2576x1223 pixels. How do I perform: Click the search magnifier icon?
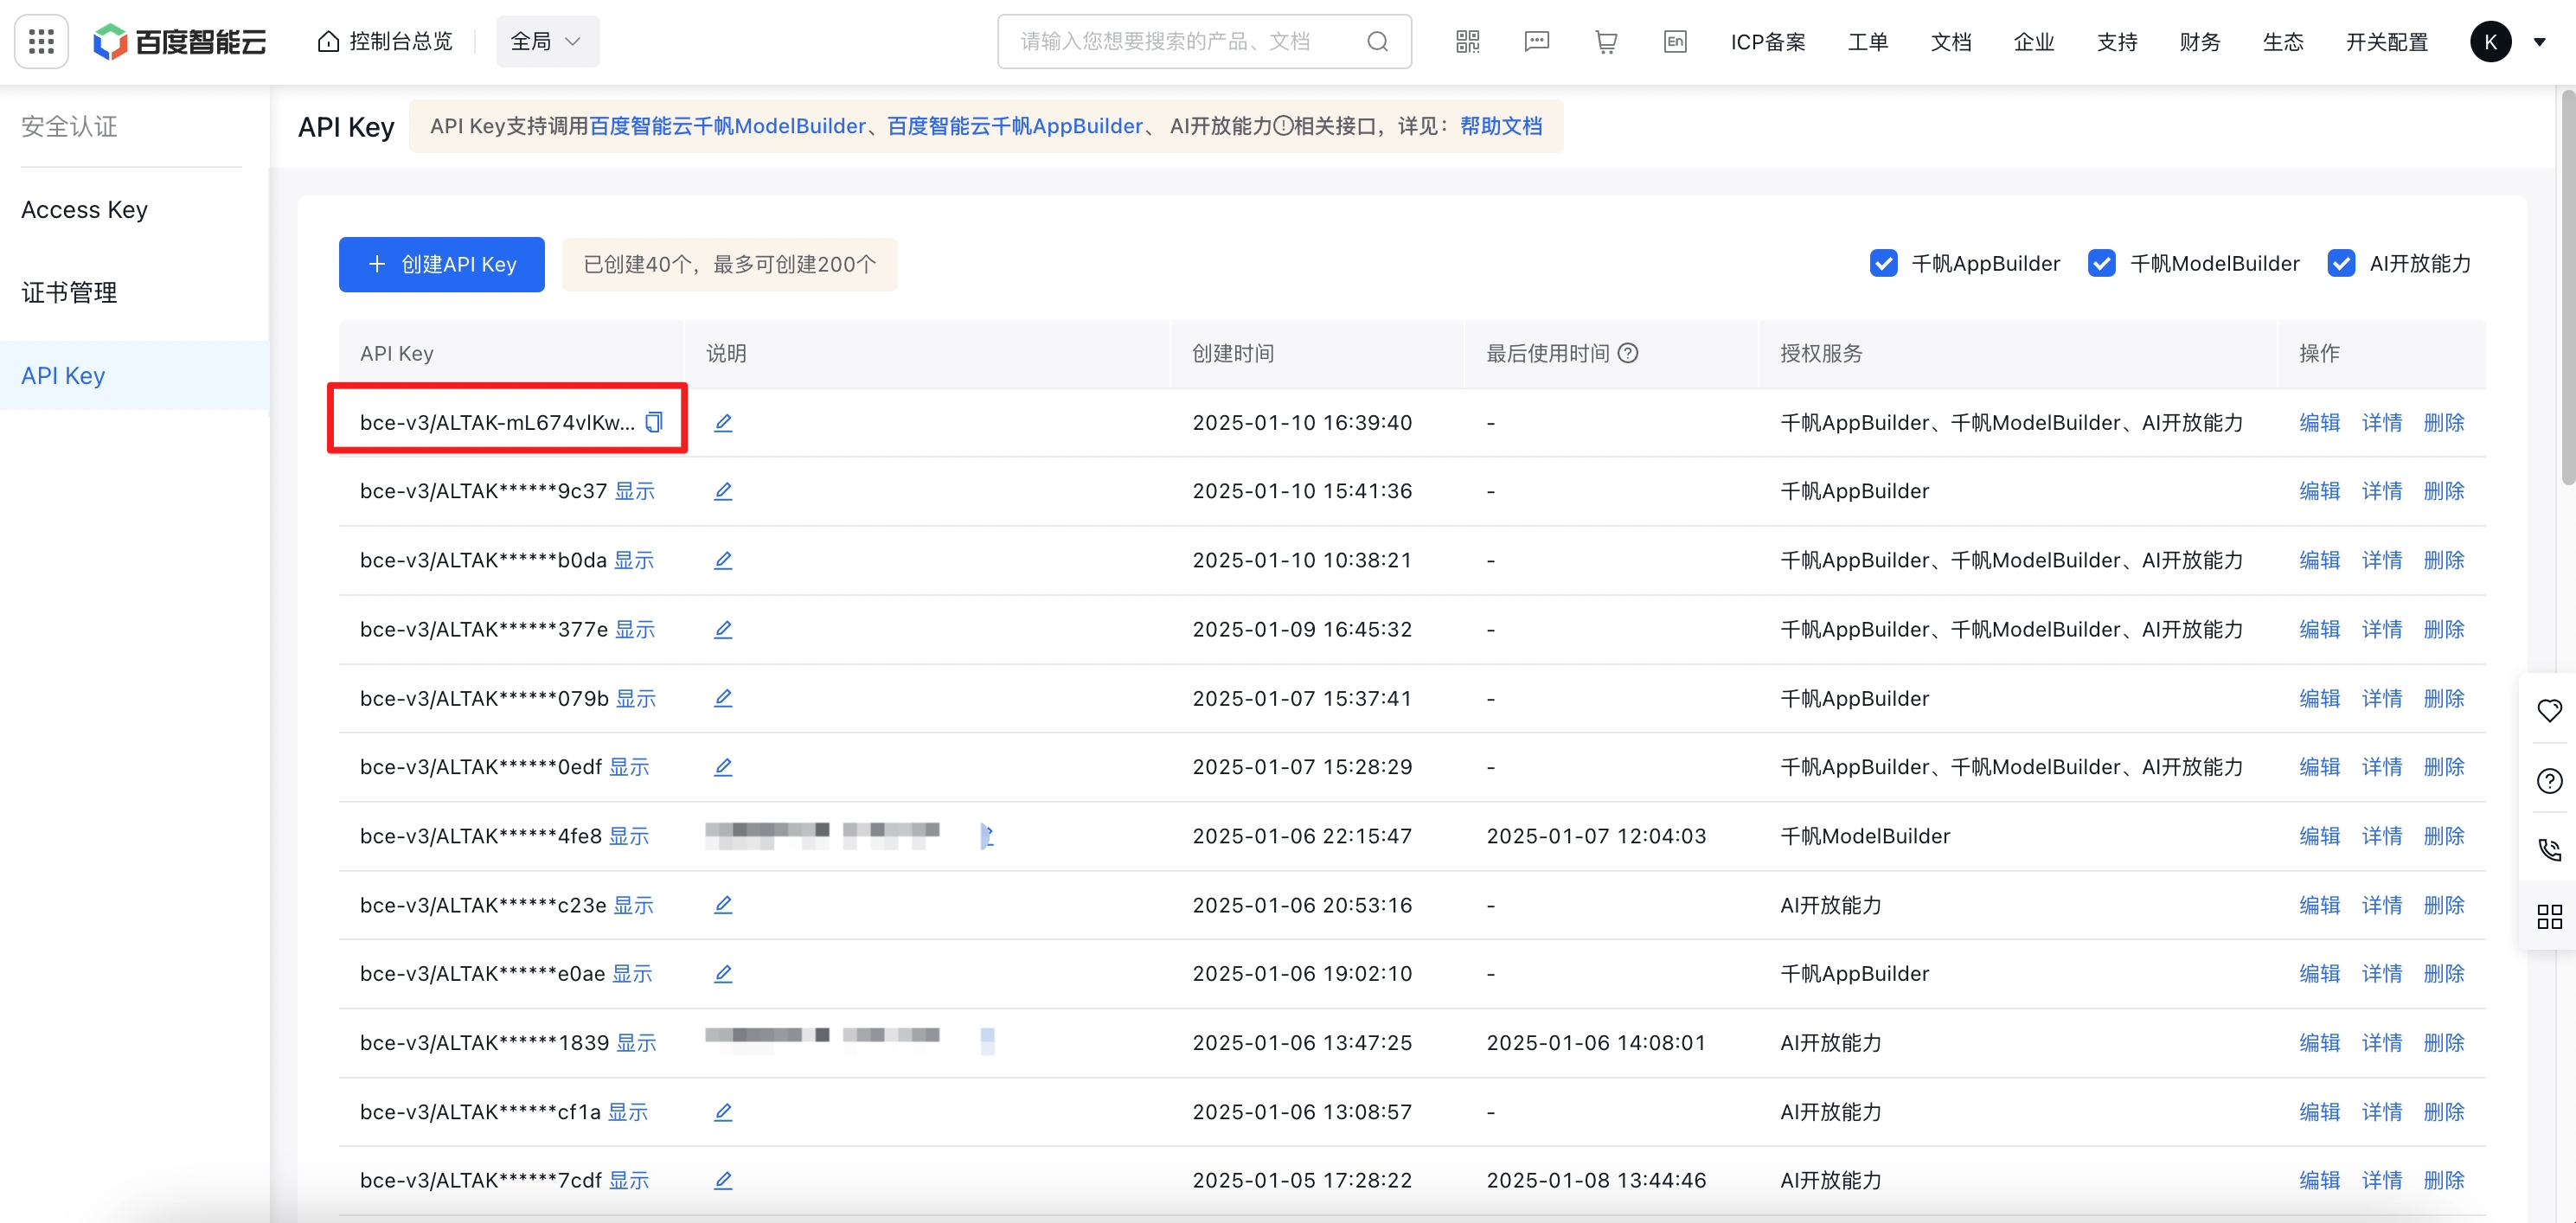[x=1377, y=41]
